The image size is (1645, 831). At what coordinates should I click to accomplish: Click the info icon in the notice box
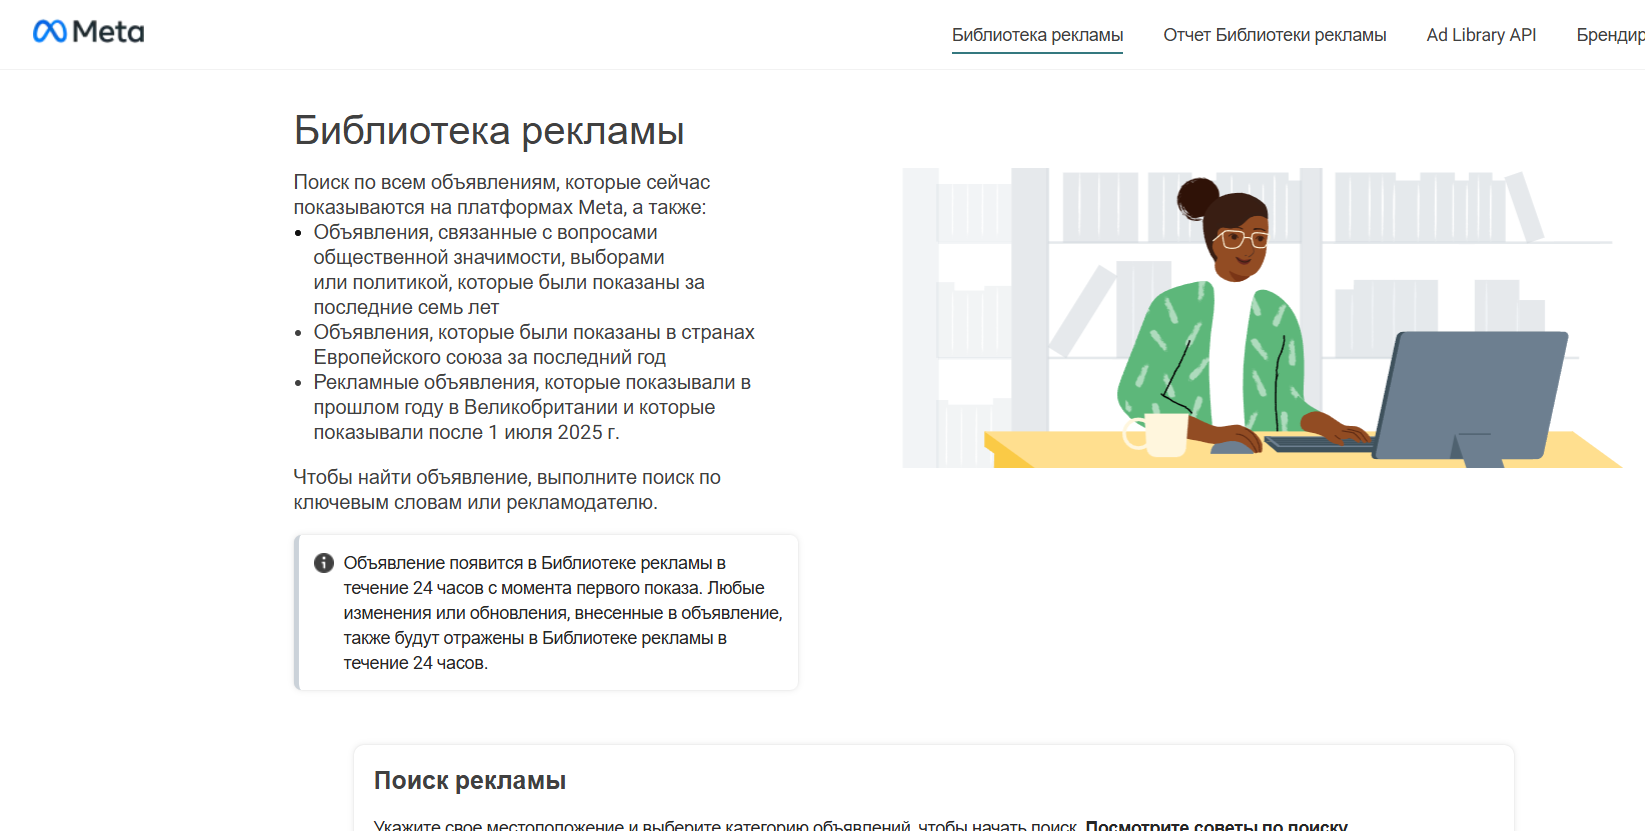[x=324, y=563]
